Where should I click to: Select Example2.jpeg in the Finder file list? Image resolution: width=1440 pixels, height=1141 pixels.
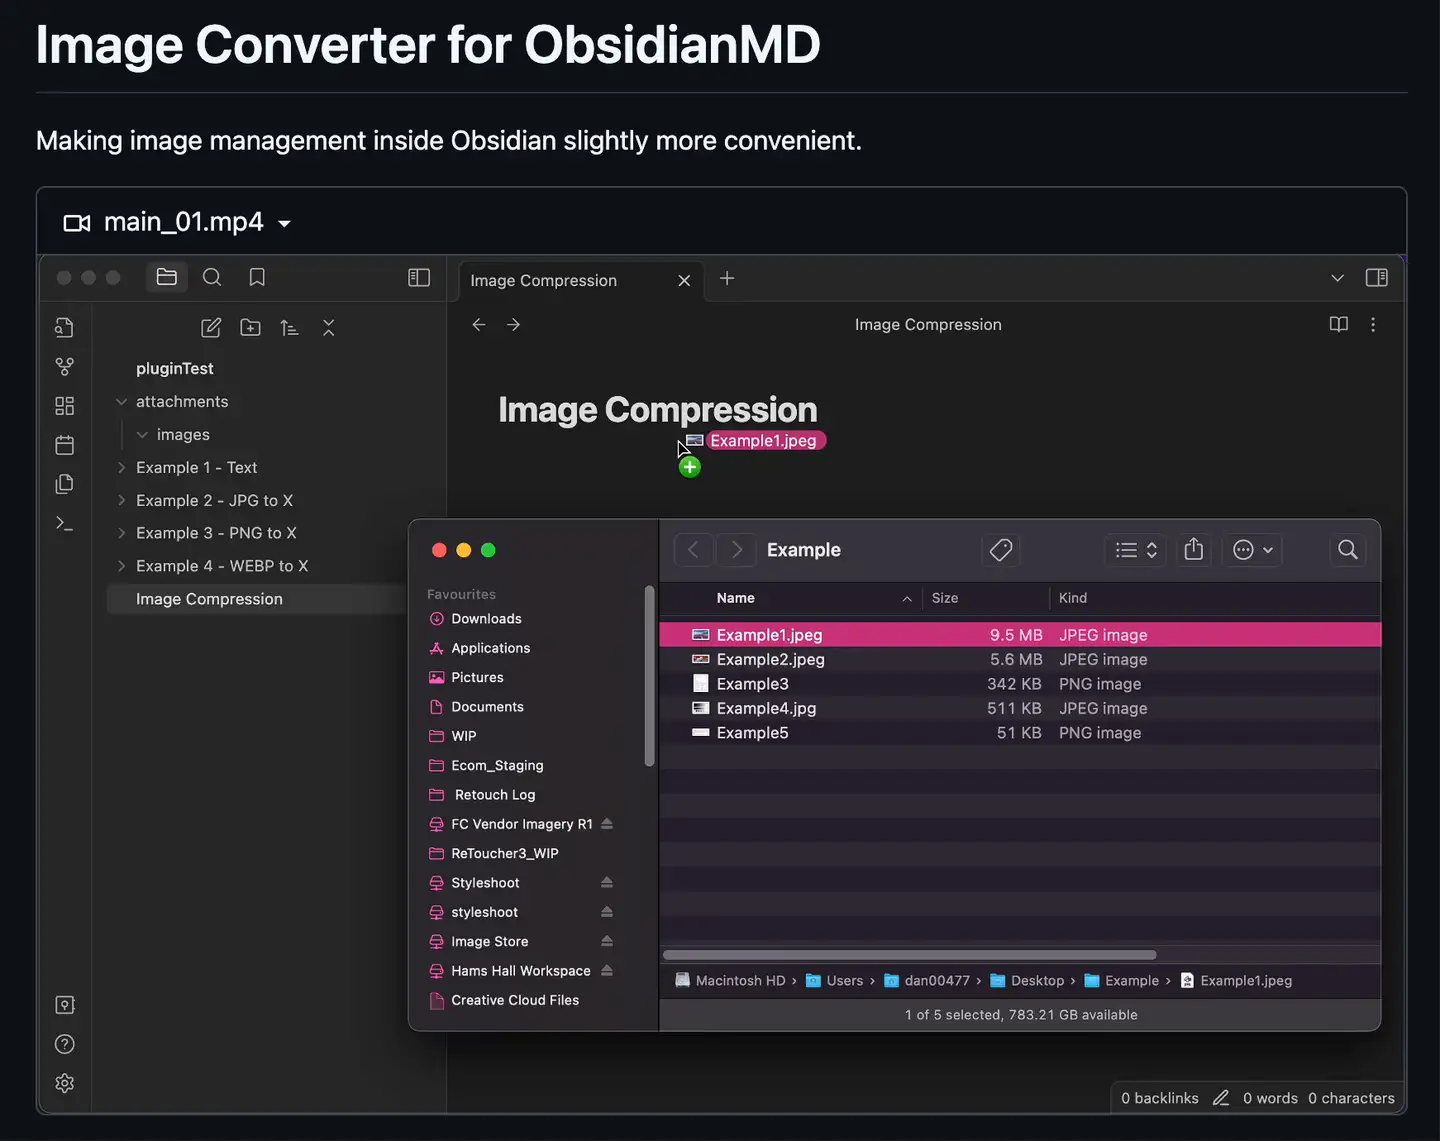point(1020,660)
